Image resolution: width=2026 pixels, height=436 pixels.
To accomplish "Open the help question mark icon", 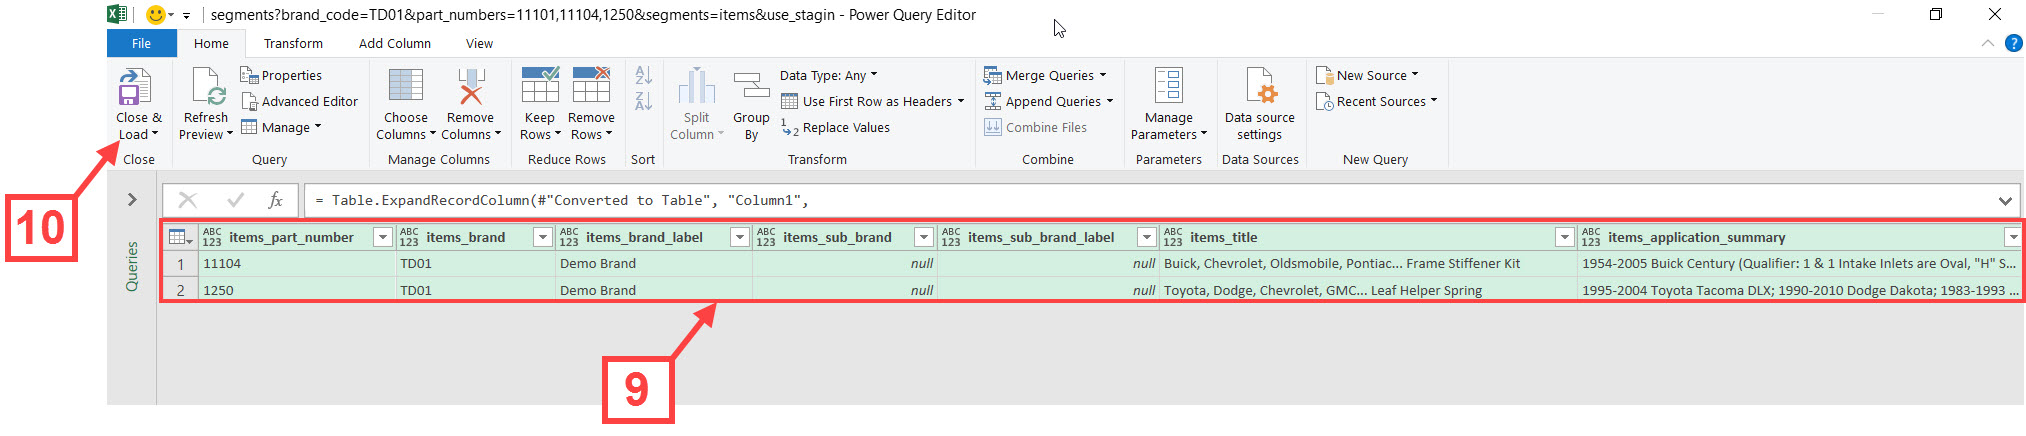I will click(2013, 43).
